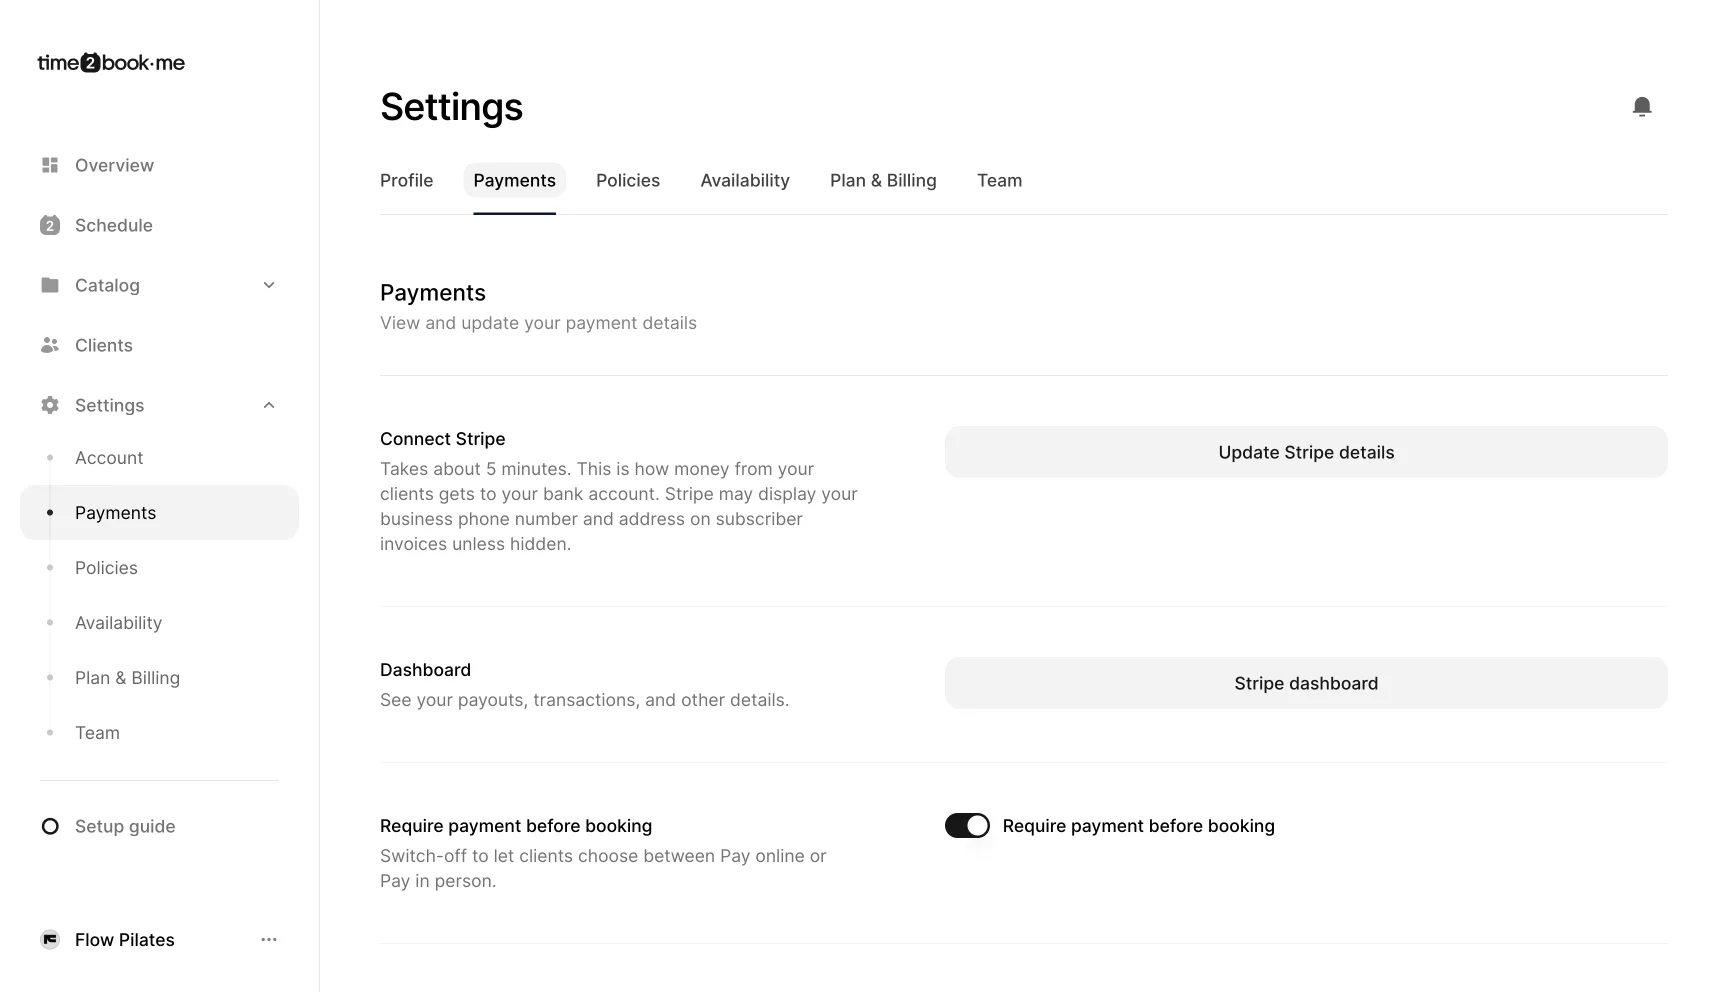Go to Account in sidebar settings
The height and width of the screenshot is (992, 1728).
coord(109,457)
